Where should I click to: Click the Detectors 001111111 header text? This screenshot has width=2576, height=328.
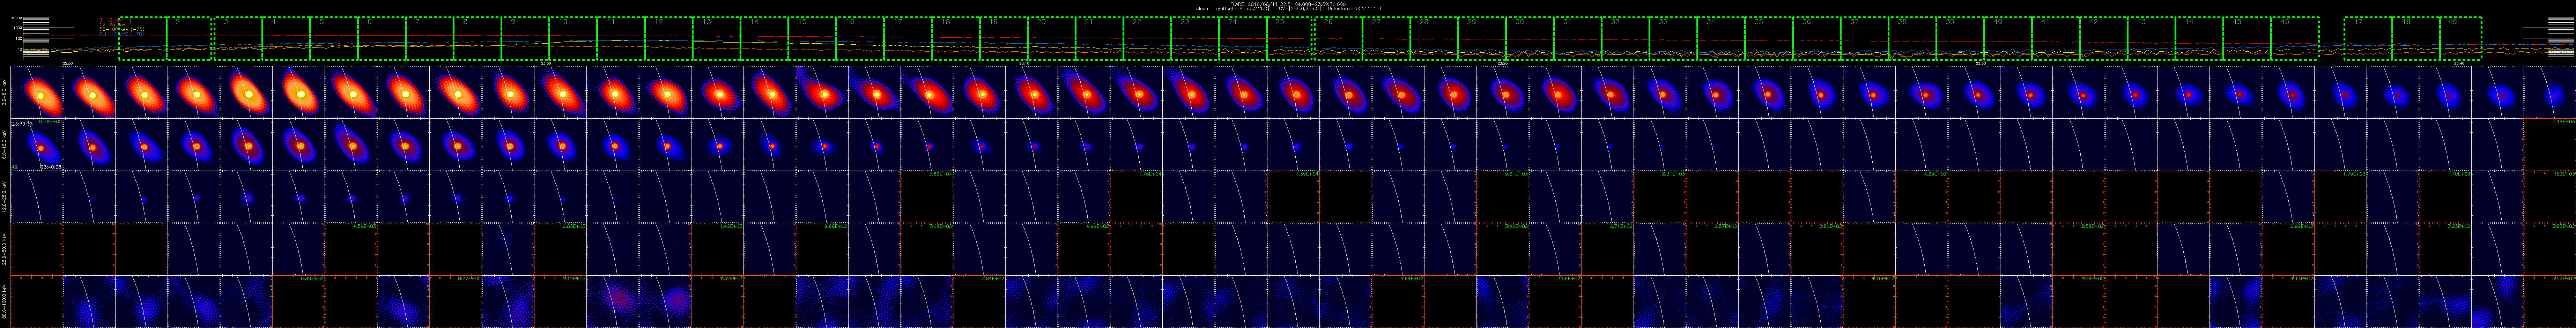tap(1355, 9)
